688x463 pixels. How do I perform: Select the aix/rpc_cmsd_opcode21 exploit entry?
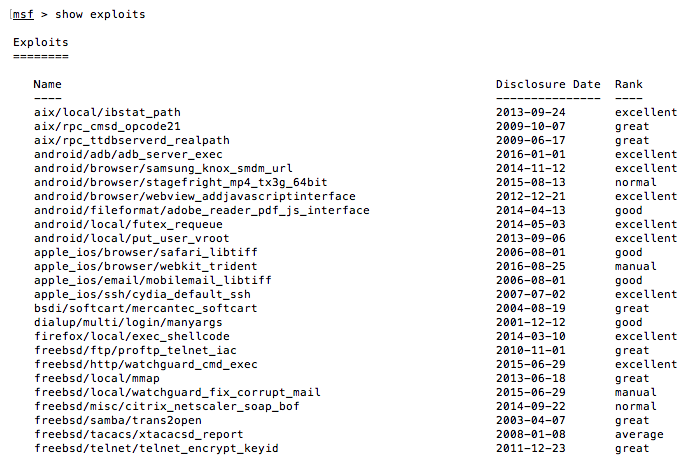(107, 126)
